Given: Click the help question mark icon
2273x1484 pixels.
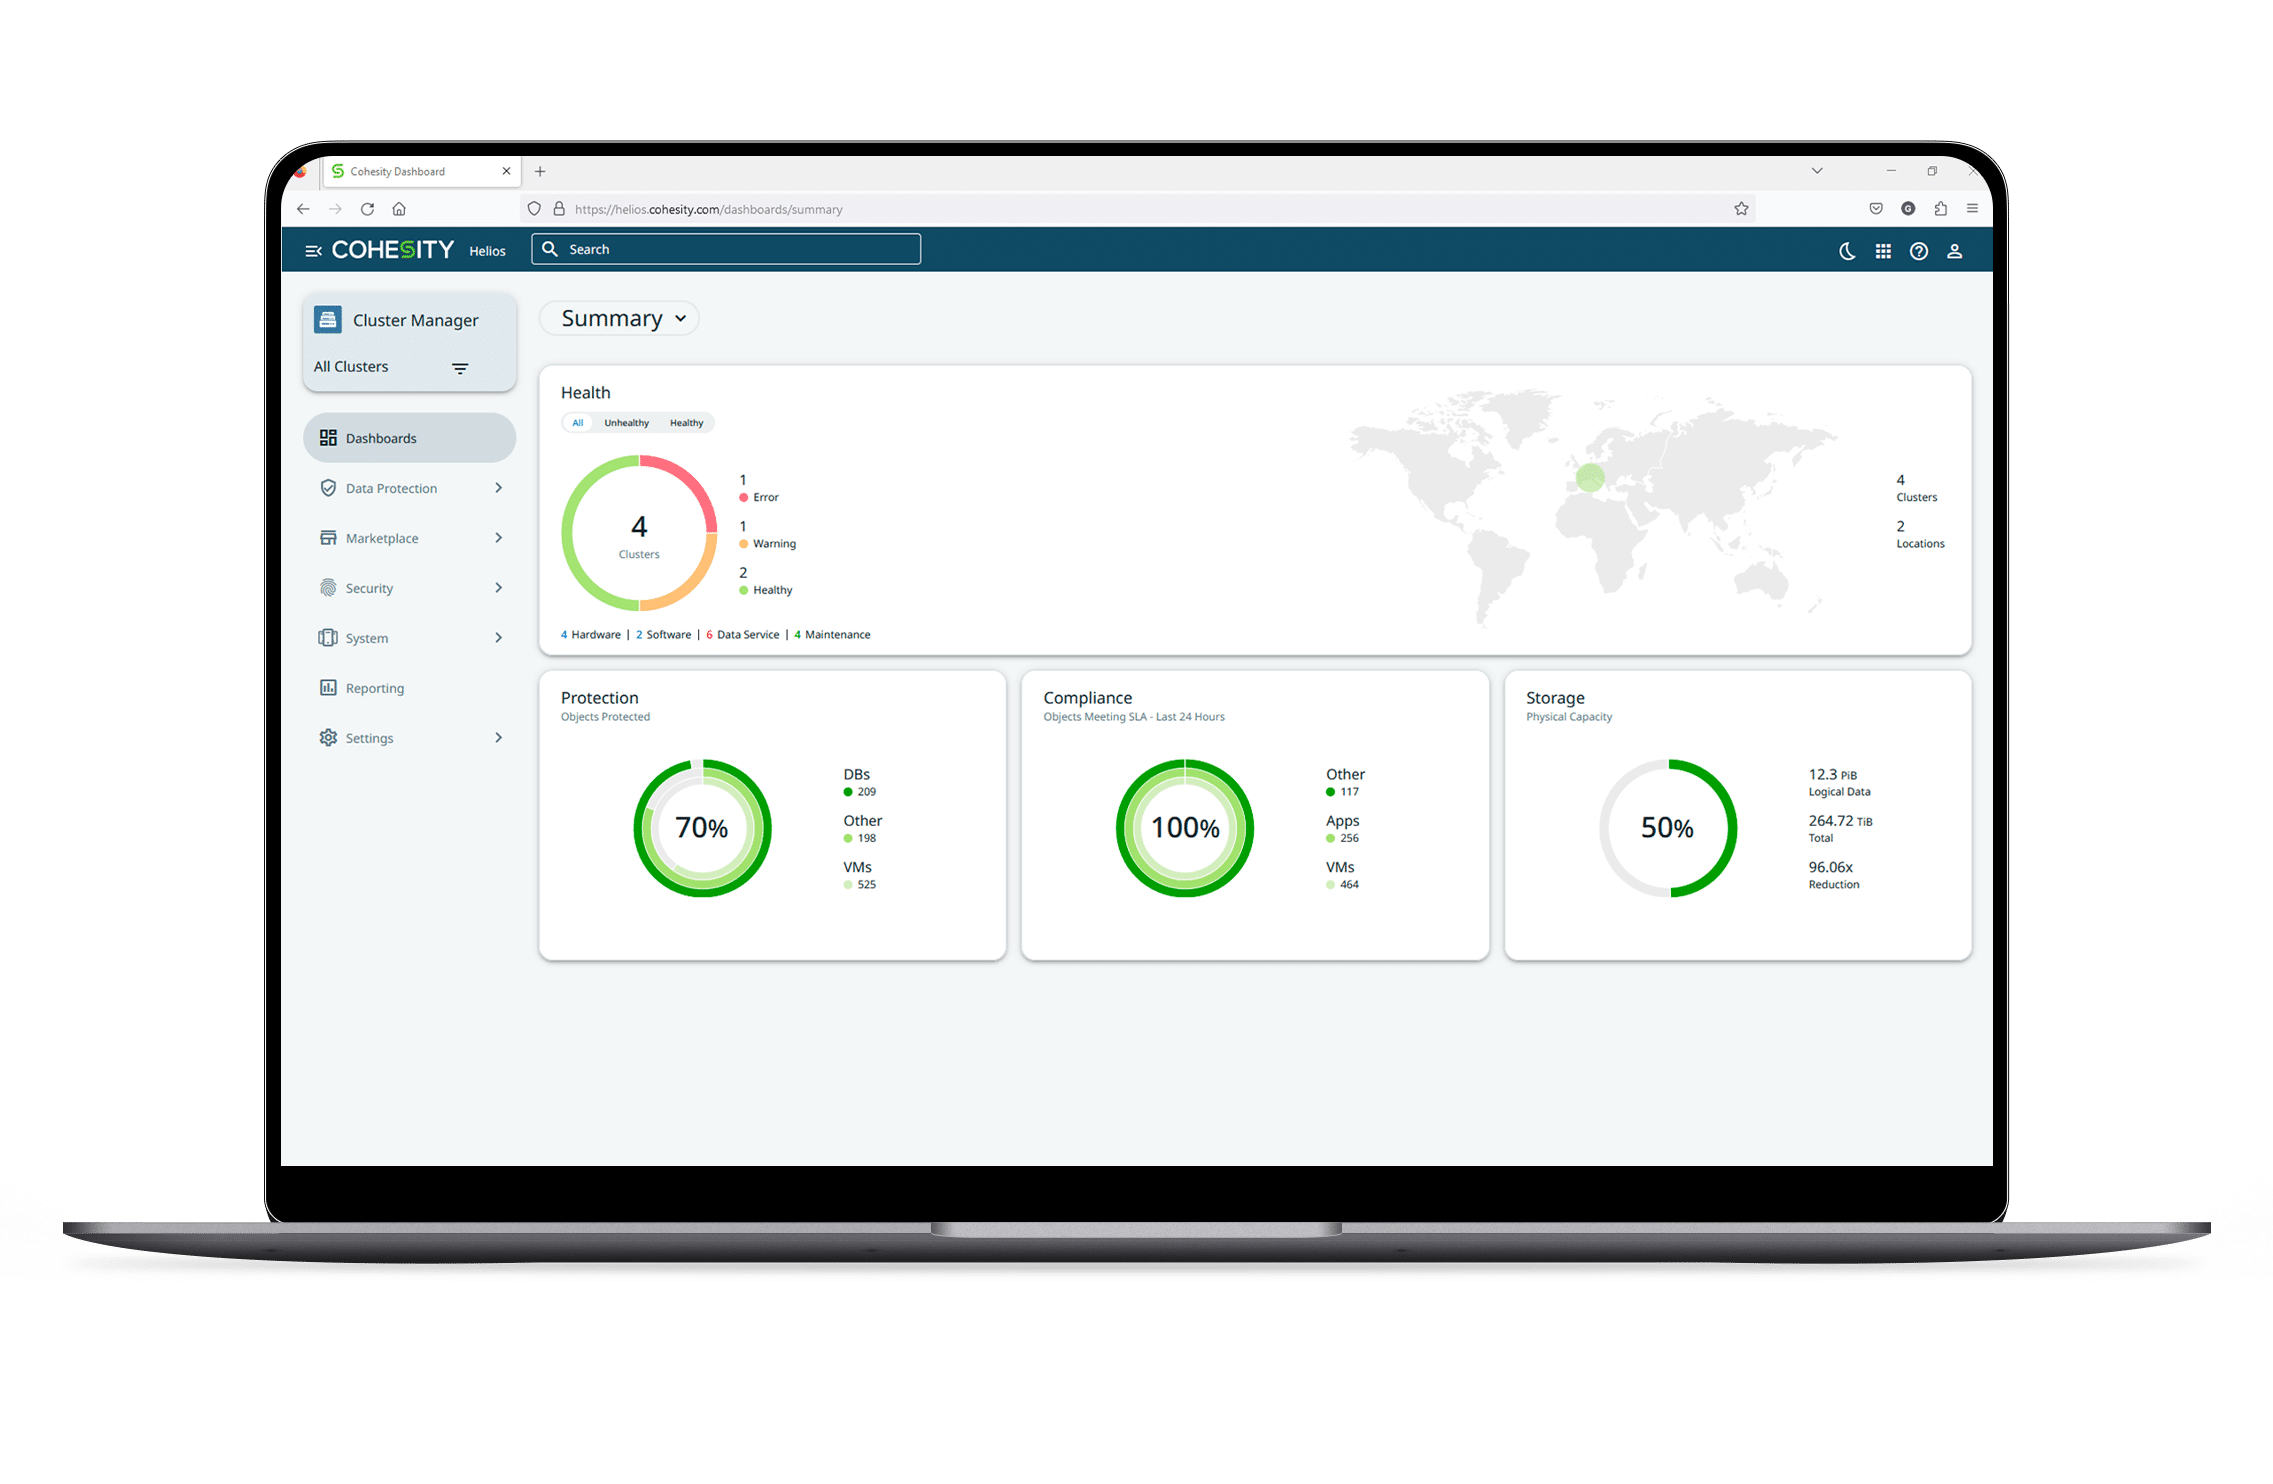Looking at the screenshot, I should pos(1918,251).
